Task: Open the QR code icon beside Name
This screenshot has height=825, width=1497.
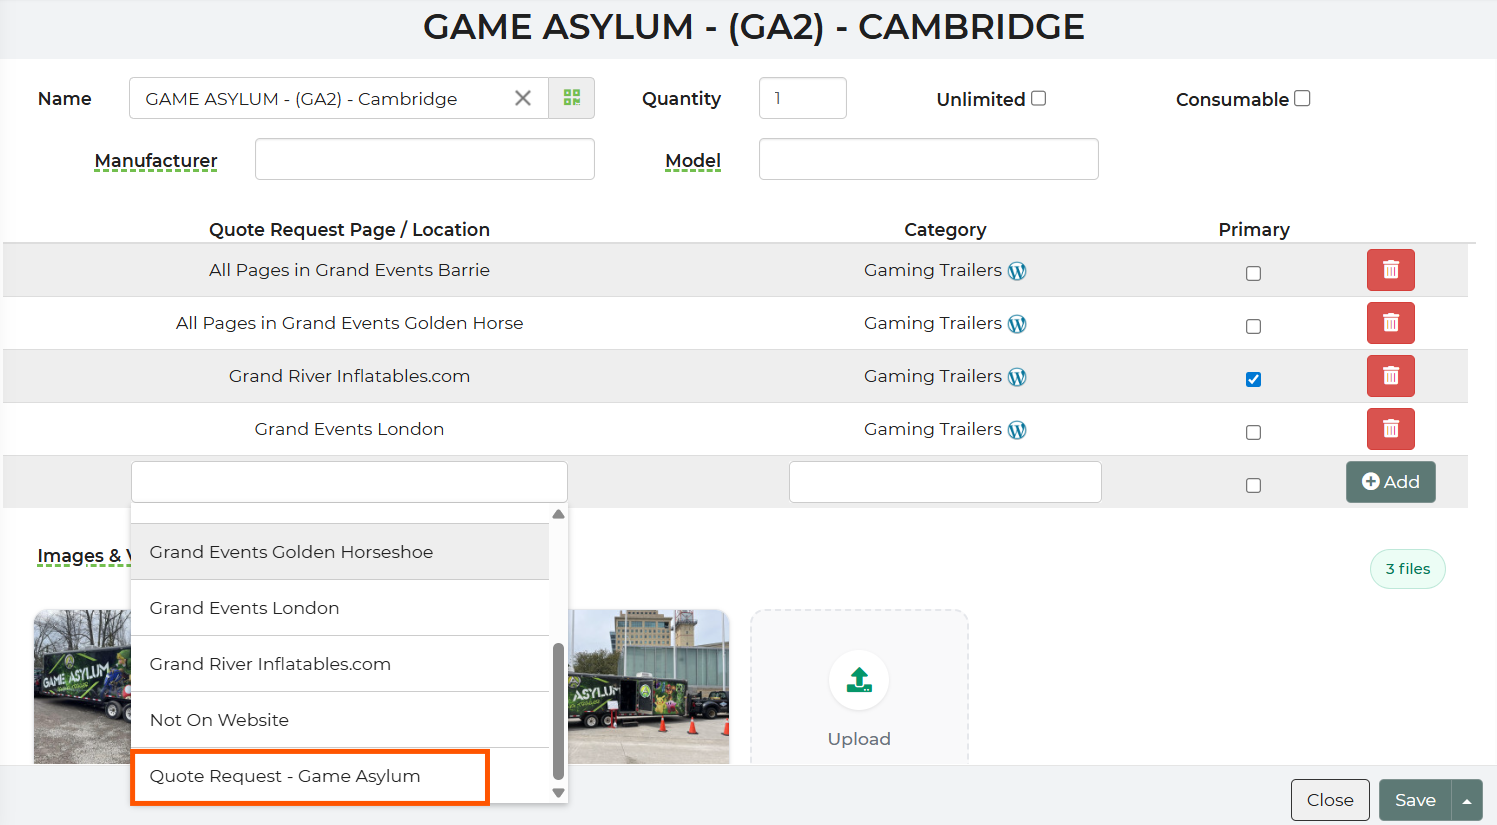Action: click(572, 98)
